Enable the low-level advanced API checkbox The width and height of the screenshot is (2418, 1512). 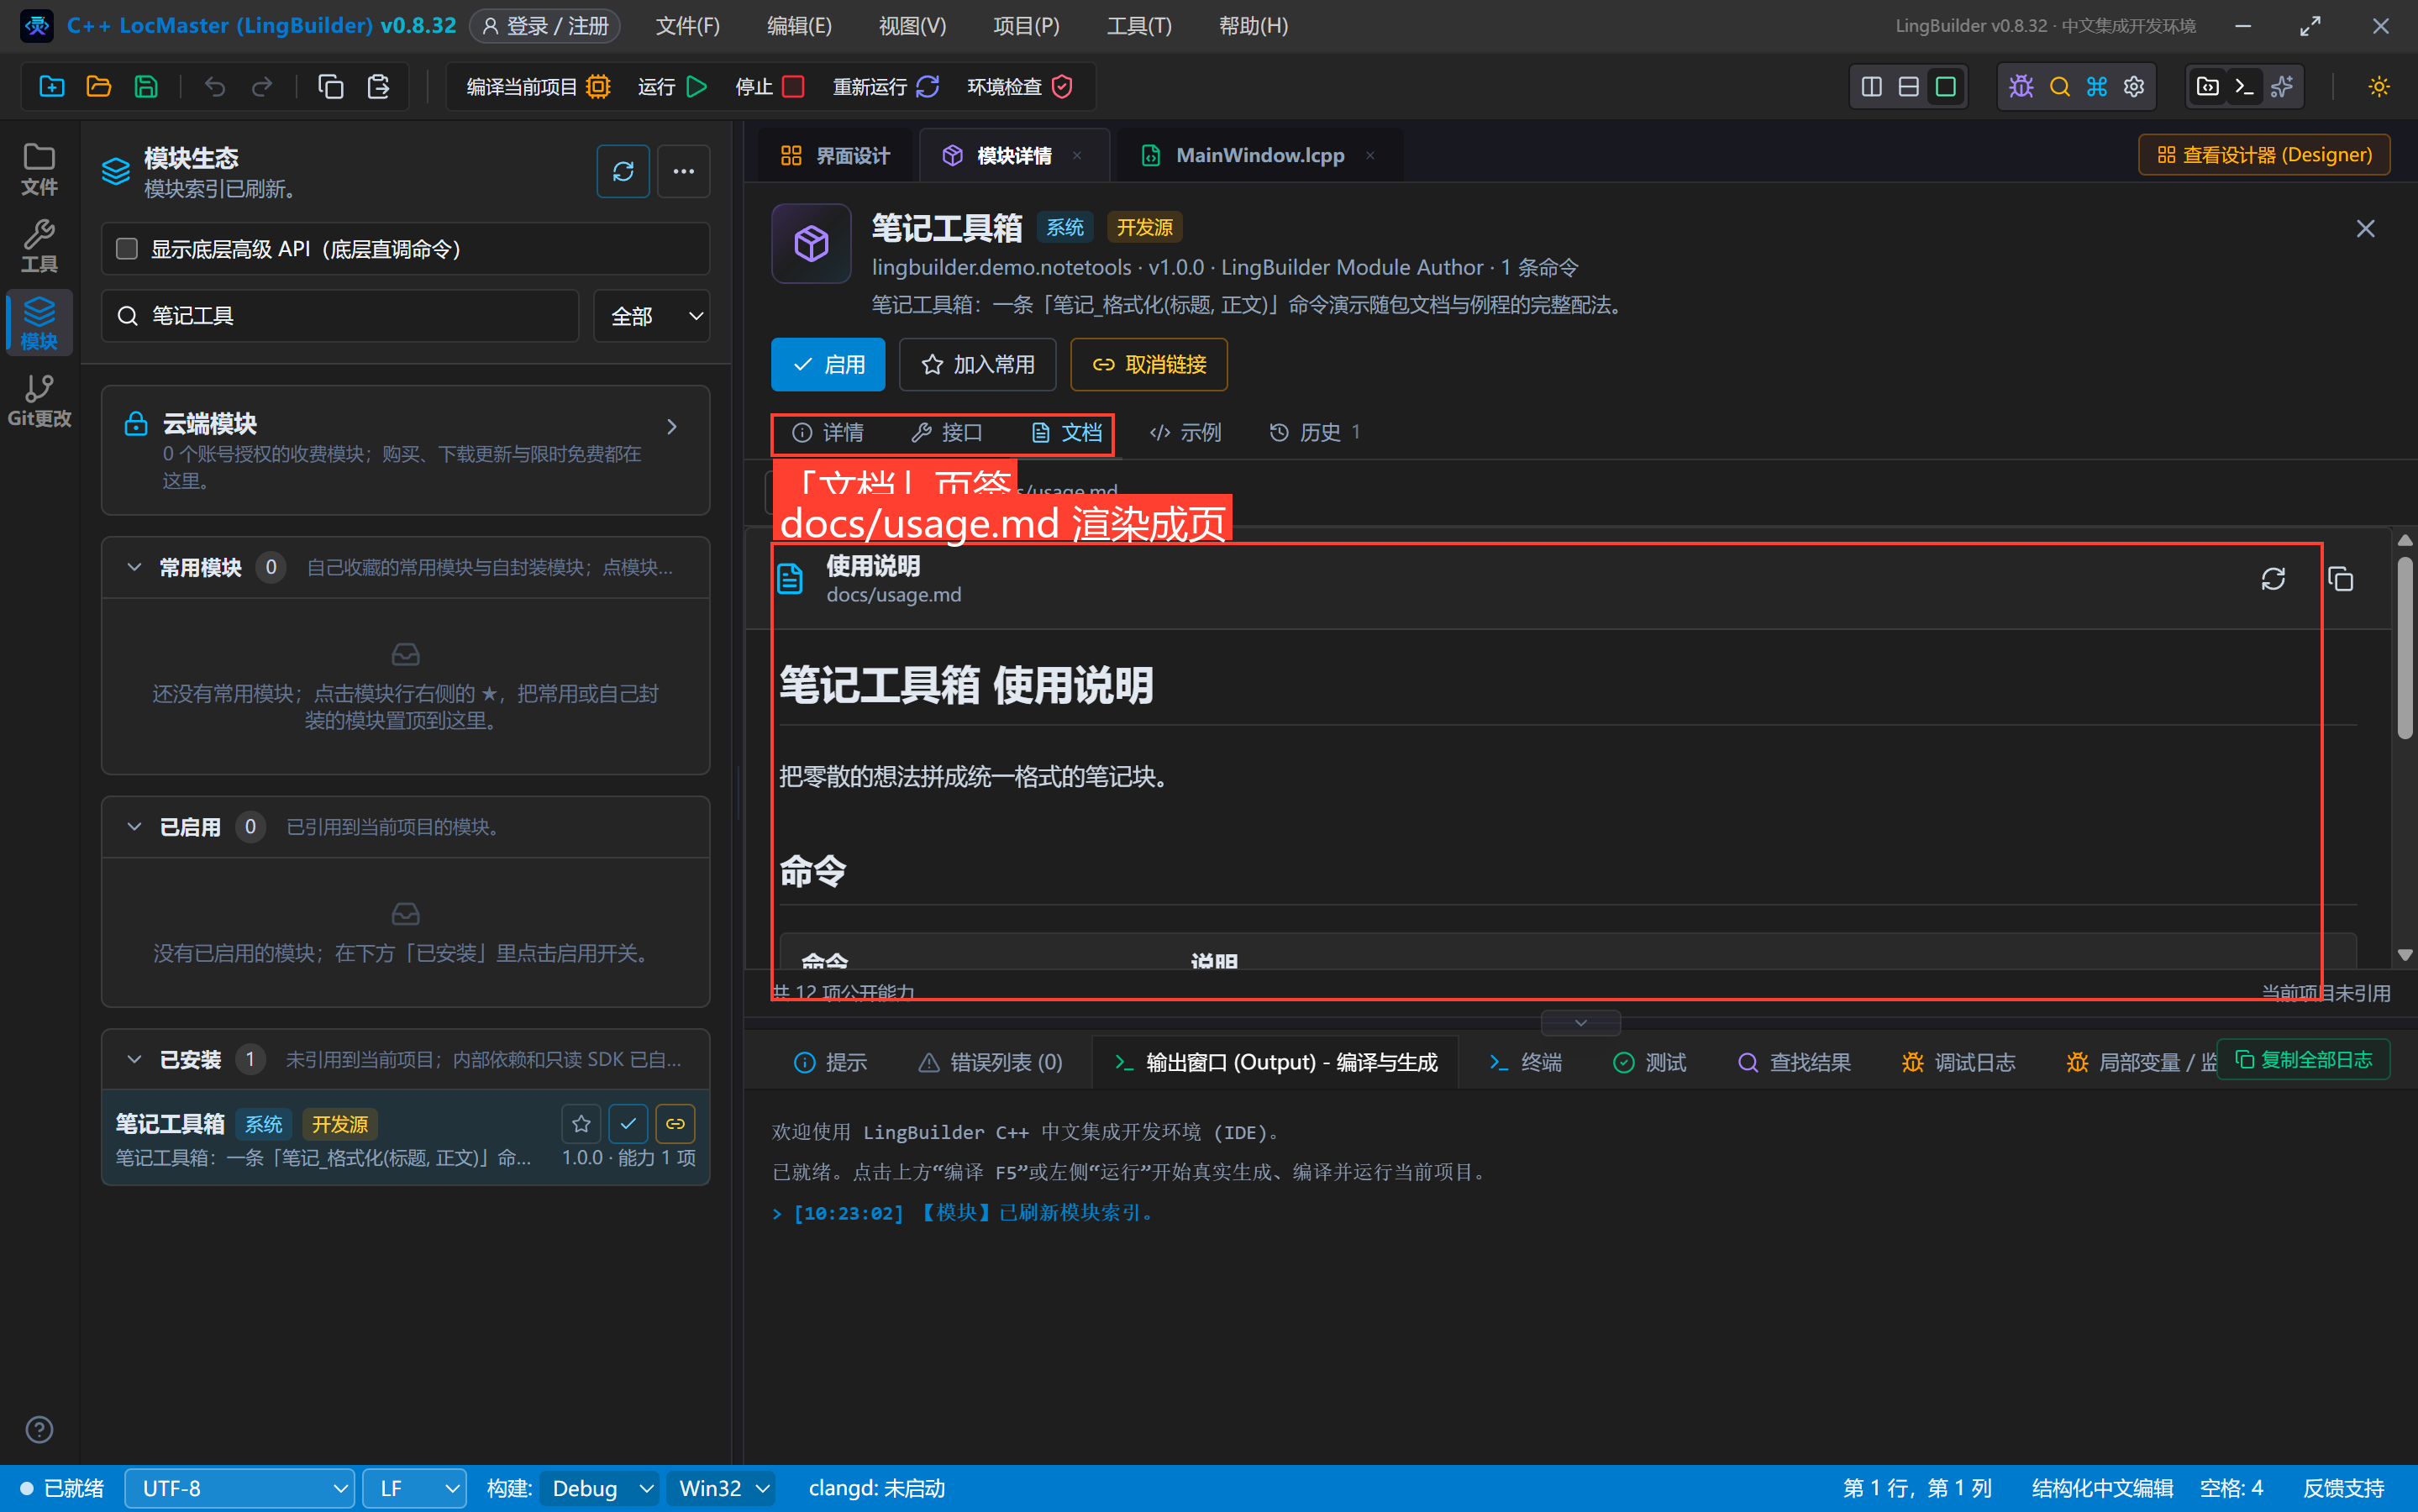coord(127,248)
